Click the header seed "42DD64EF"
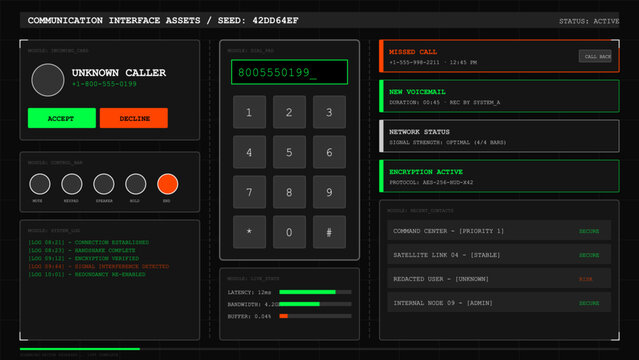 (x=275, y=20)
